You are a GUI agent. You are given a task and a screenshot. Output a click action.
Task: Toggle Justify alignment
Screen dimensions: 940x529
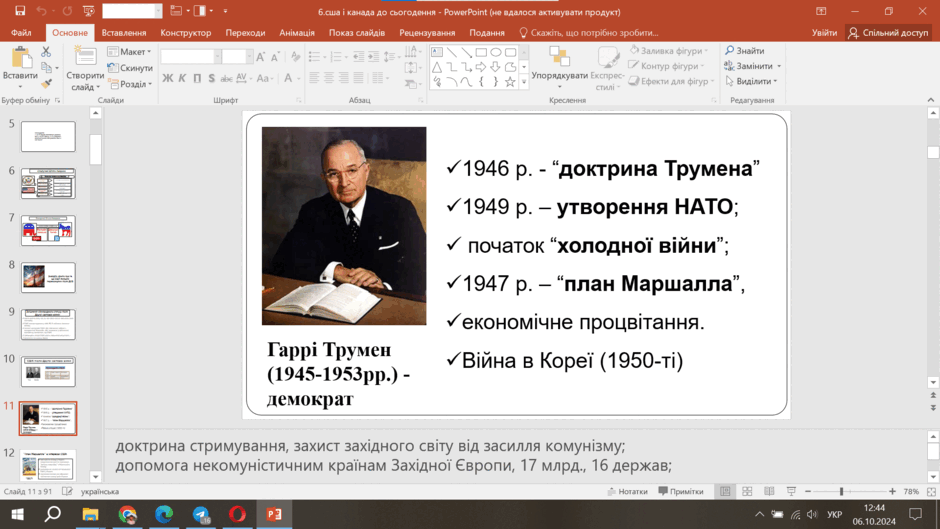coord(358,77)
